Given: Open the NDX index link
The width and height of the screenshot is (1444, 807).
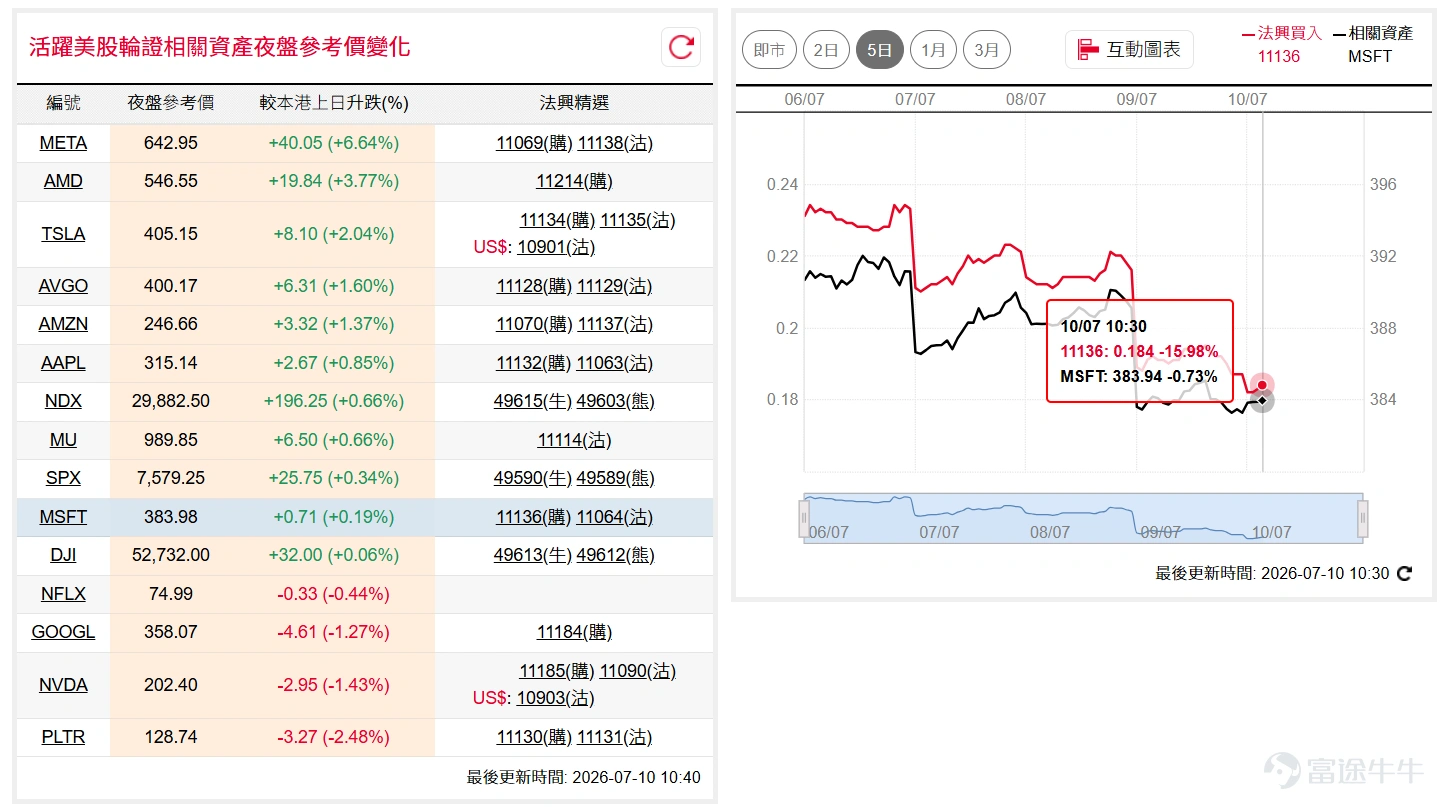Looking at the screenshot, I should [x=63, y=401].
